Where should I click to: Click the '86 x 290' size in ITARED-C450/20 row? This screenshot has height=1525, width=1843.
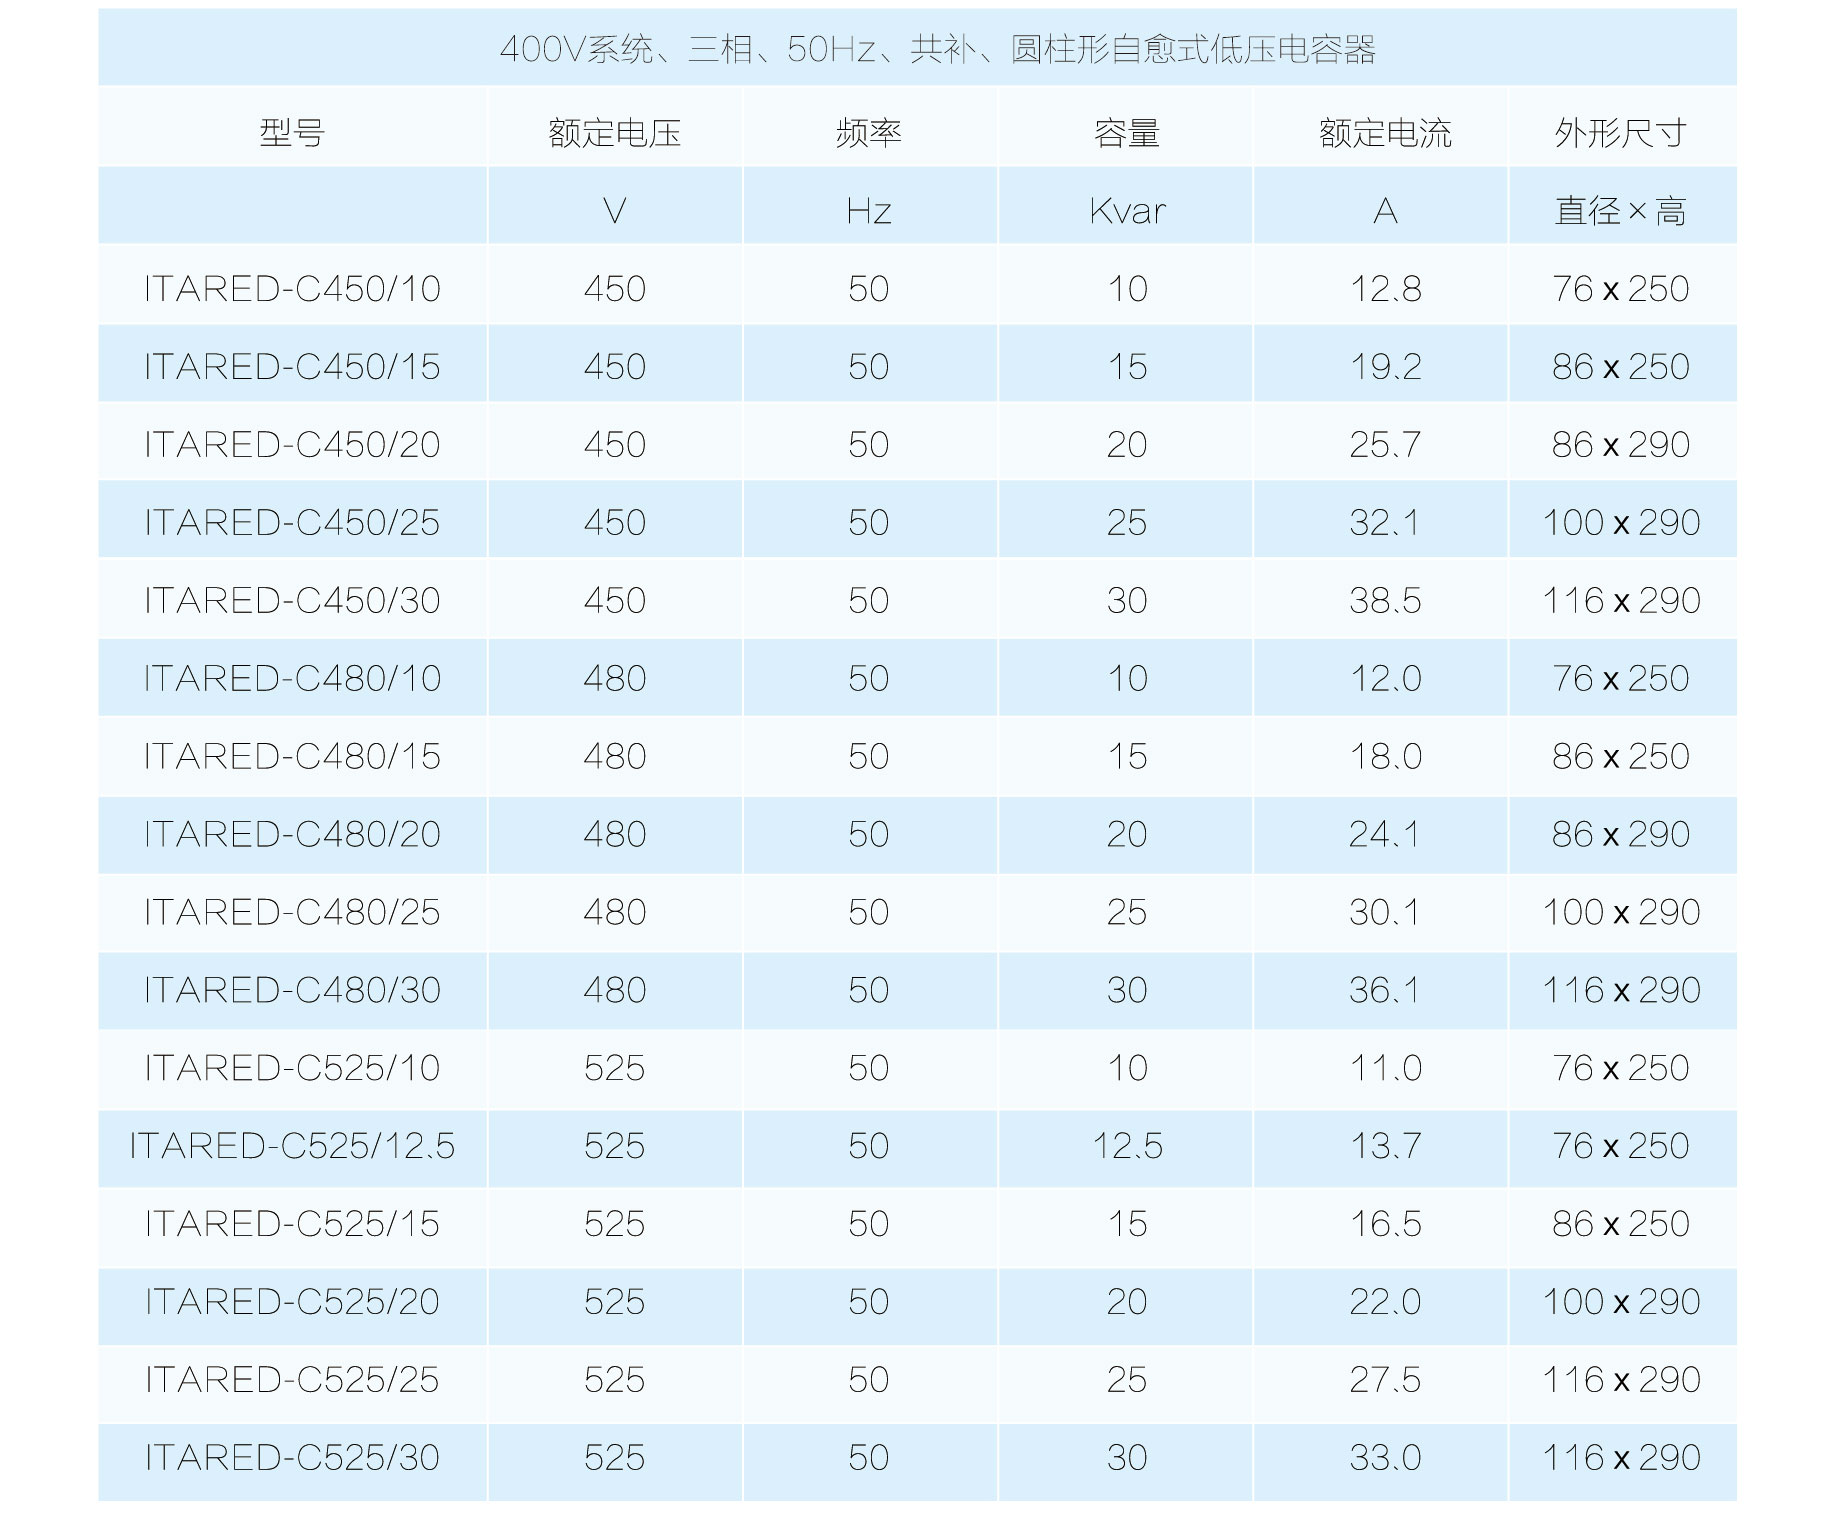click(1620, 445)
